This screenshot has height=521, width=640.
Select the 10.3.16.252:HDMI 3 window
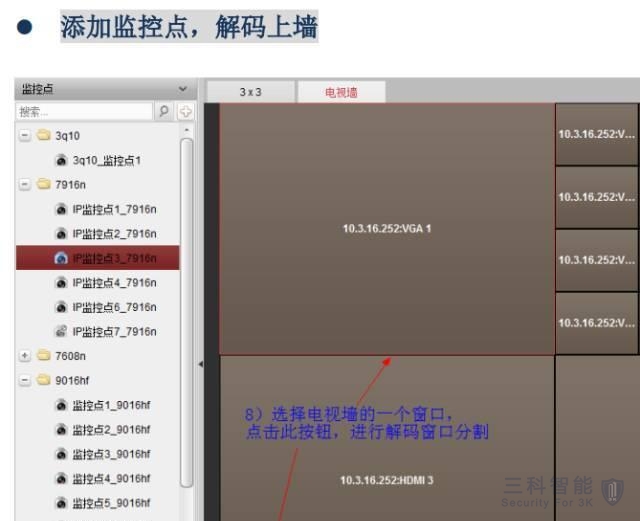[386, 480]
